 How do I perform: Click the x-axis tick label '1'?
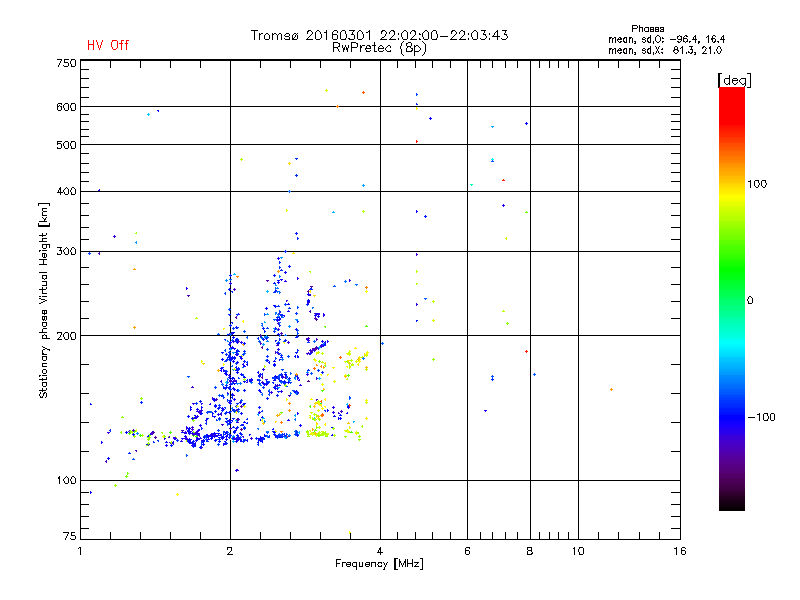point(80,551)
